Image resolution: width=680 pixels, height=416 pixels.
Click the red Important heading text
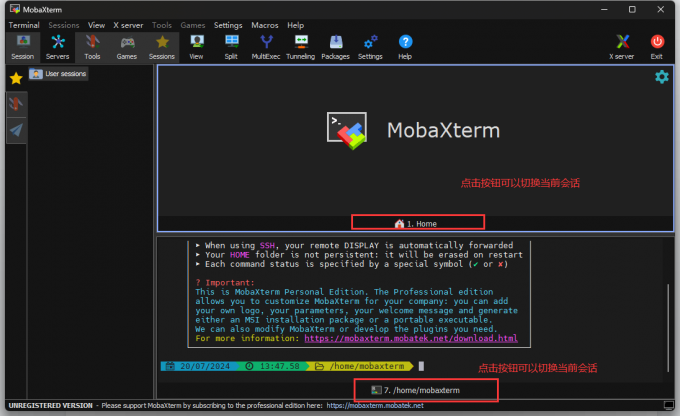[x=225, y=283]
